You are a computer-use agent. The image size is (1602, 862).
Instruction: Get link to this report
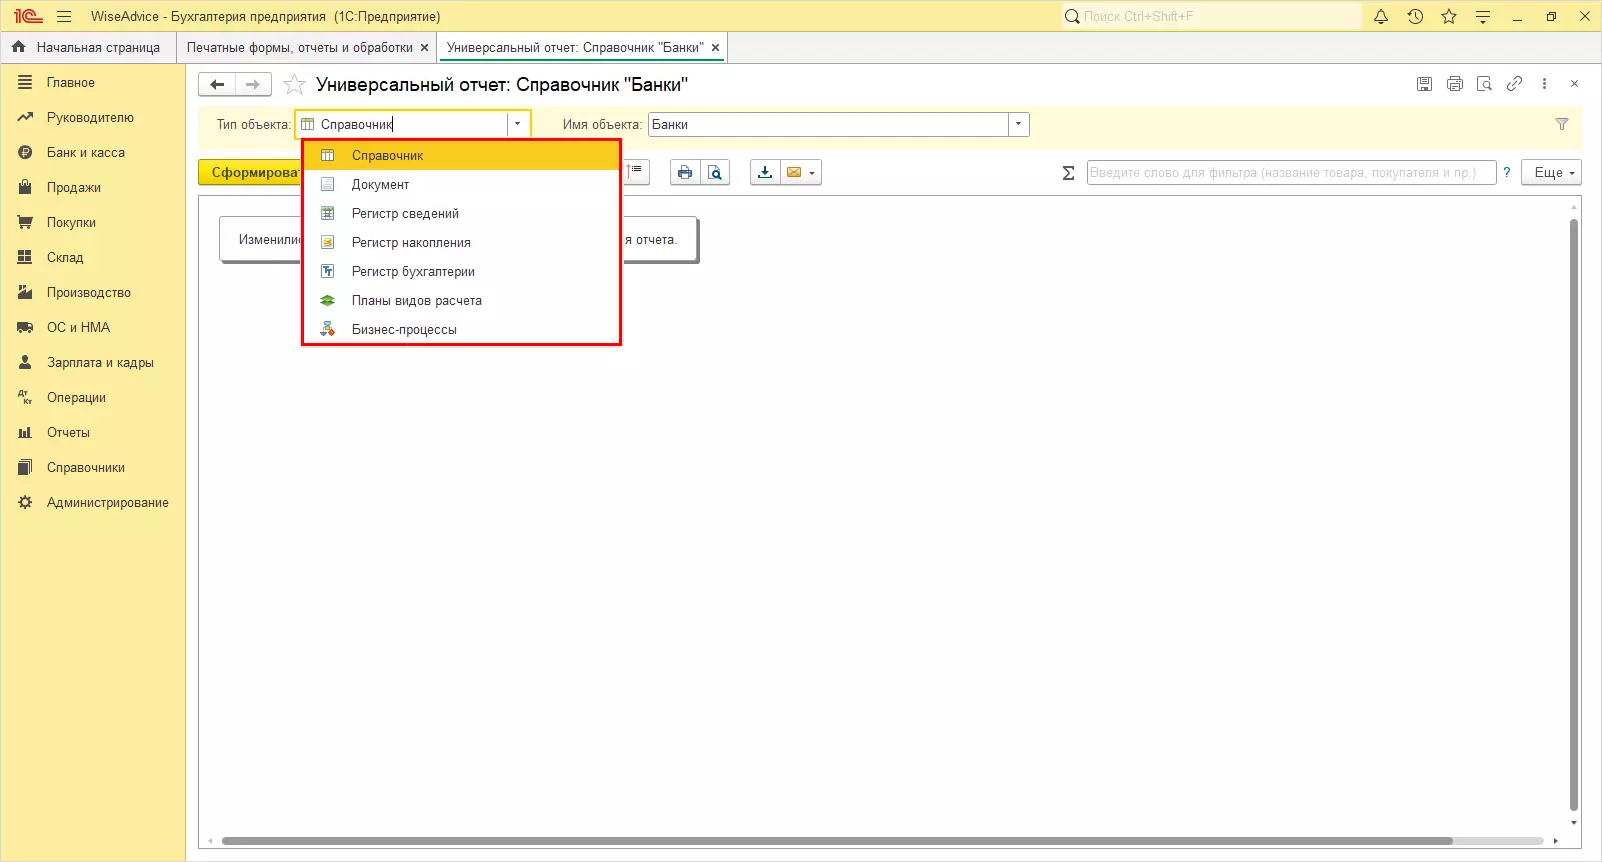1515,84
